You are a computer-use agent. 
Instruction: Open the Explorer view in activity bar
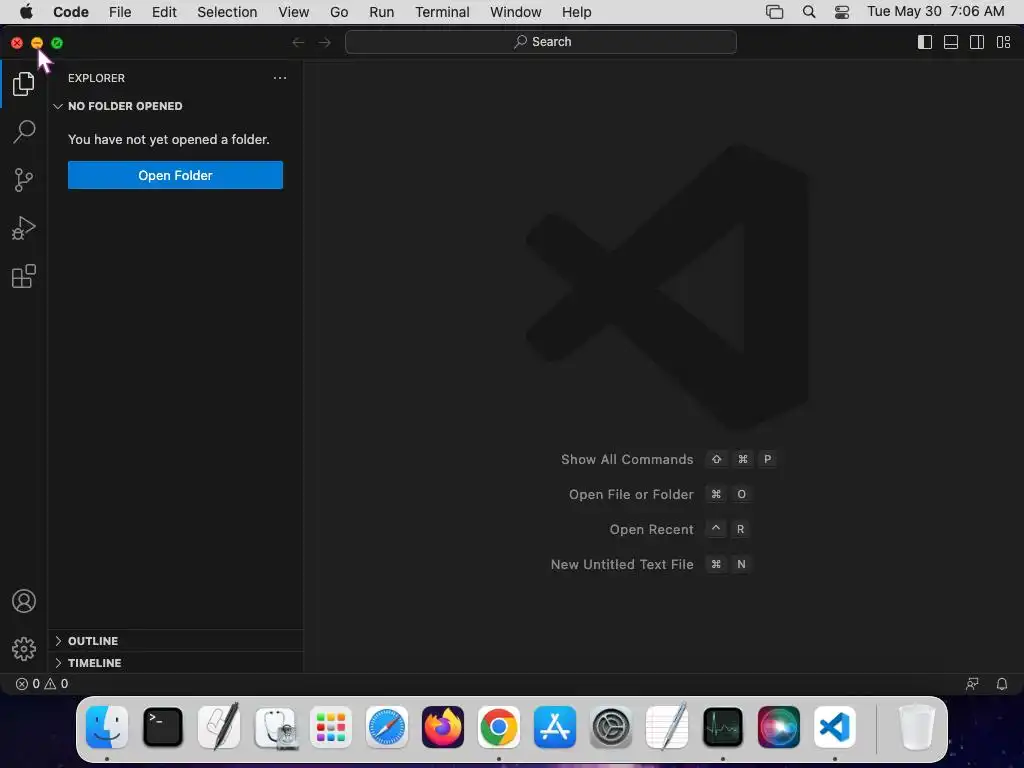click(24, 84)
